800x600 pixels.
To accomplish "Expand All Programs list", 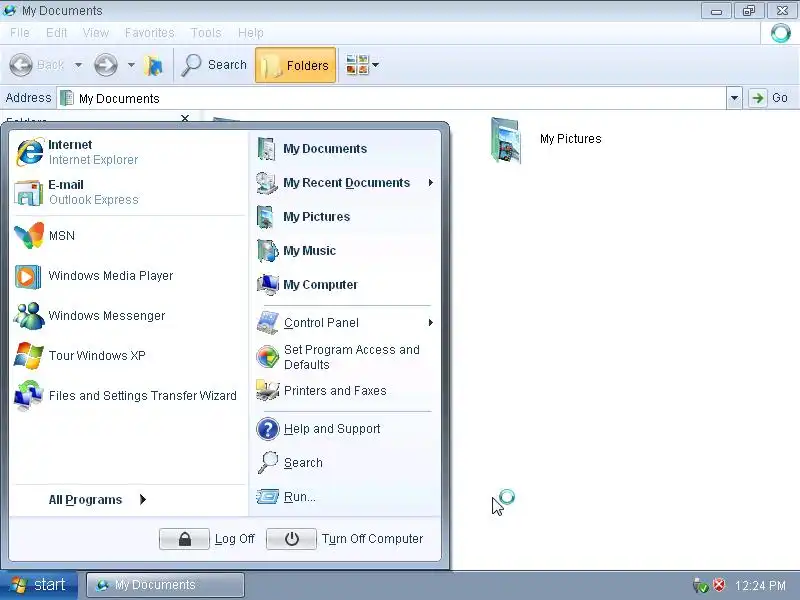I will click(x=97, y=499).
